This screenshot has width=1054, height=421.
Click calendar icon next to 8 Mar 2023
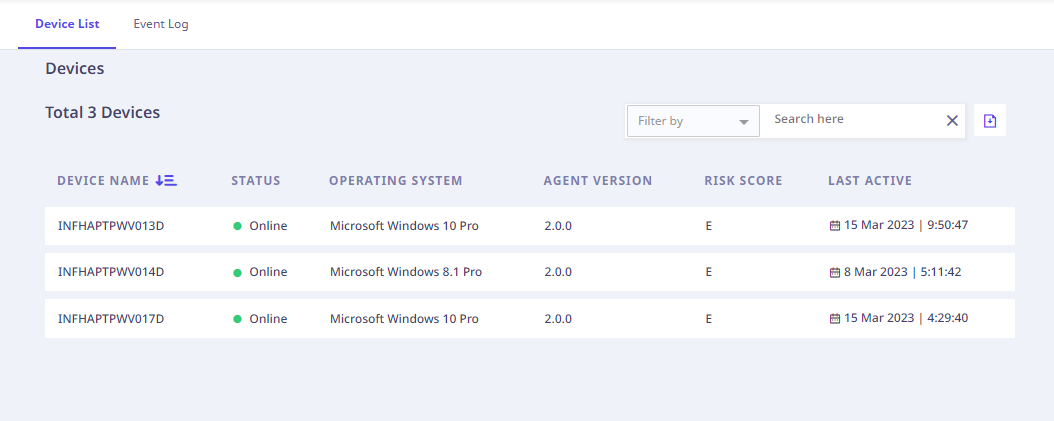[835, 272]
